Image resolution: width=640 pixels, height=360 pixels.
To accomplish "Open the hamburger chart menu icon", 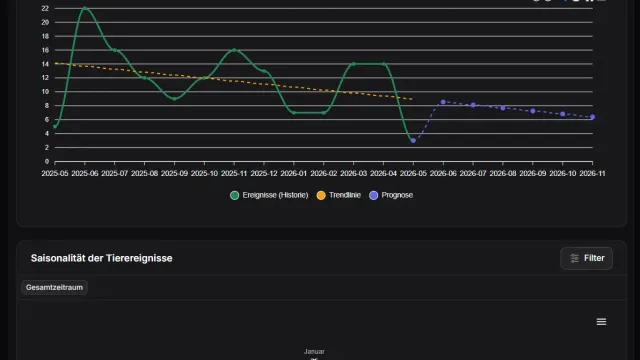I will point(601,322).
